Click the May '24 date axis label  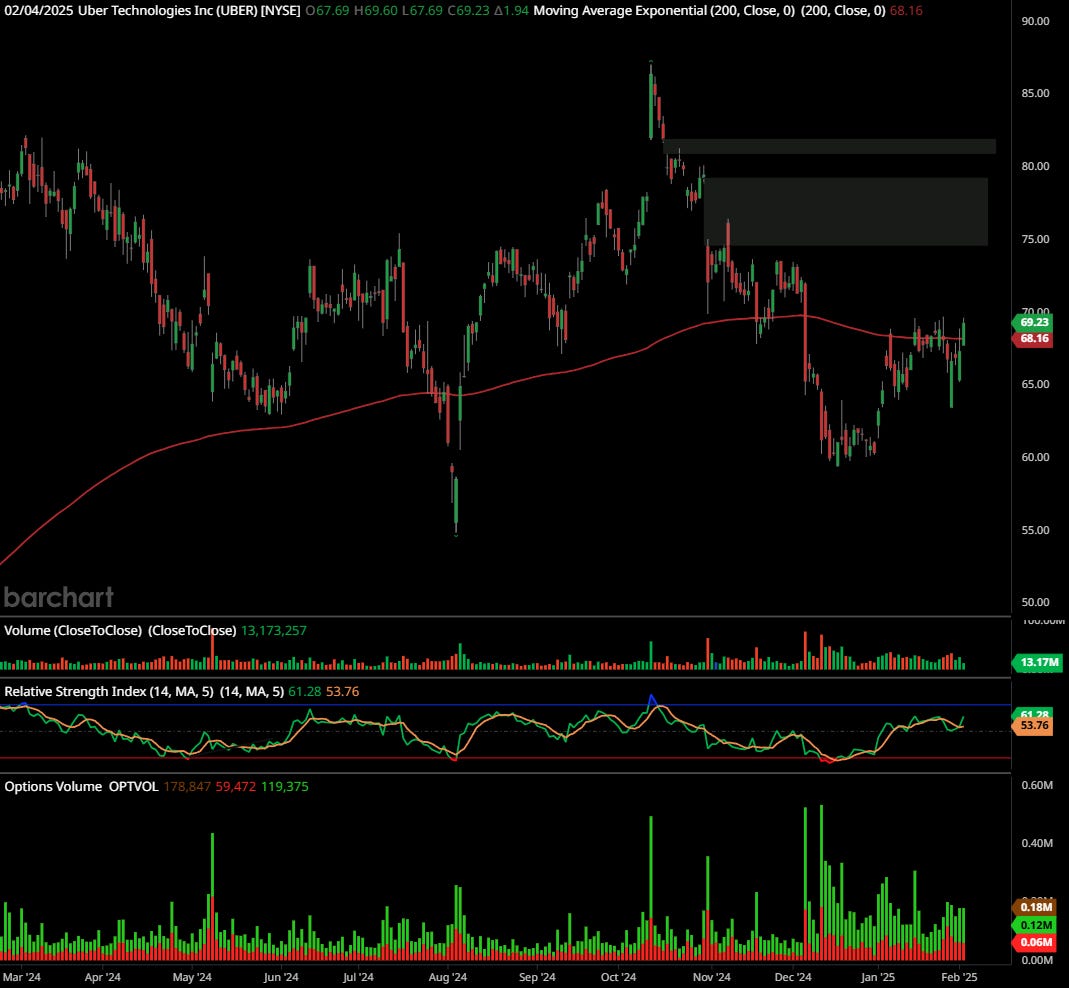(x=192, y=977)
